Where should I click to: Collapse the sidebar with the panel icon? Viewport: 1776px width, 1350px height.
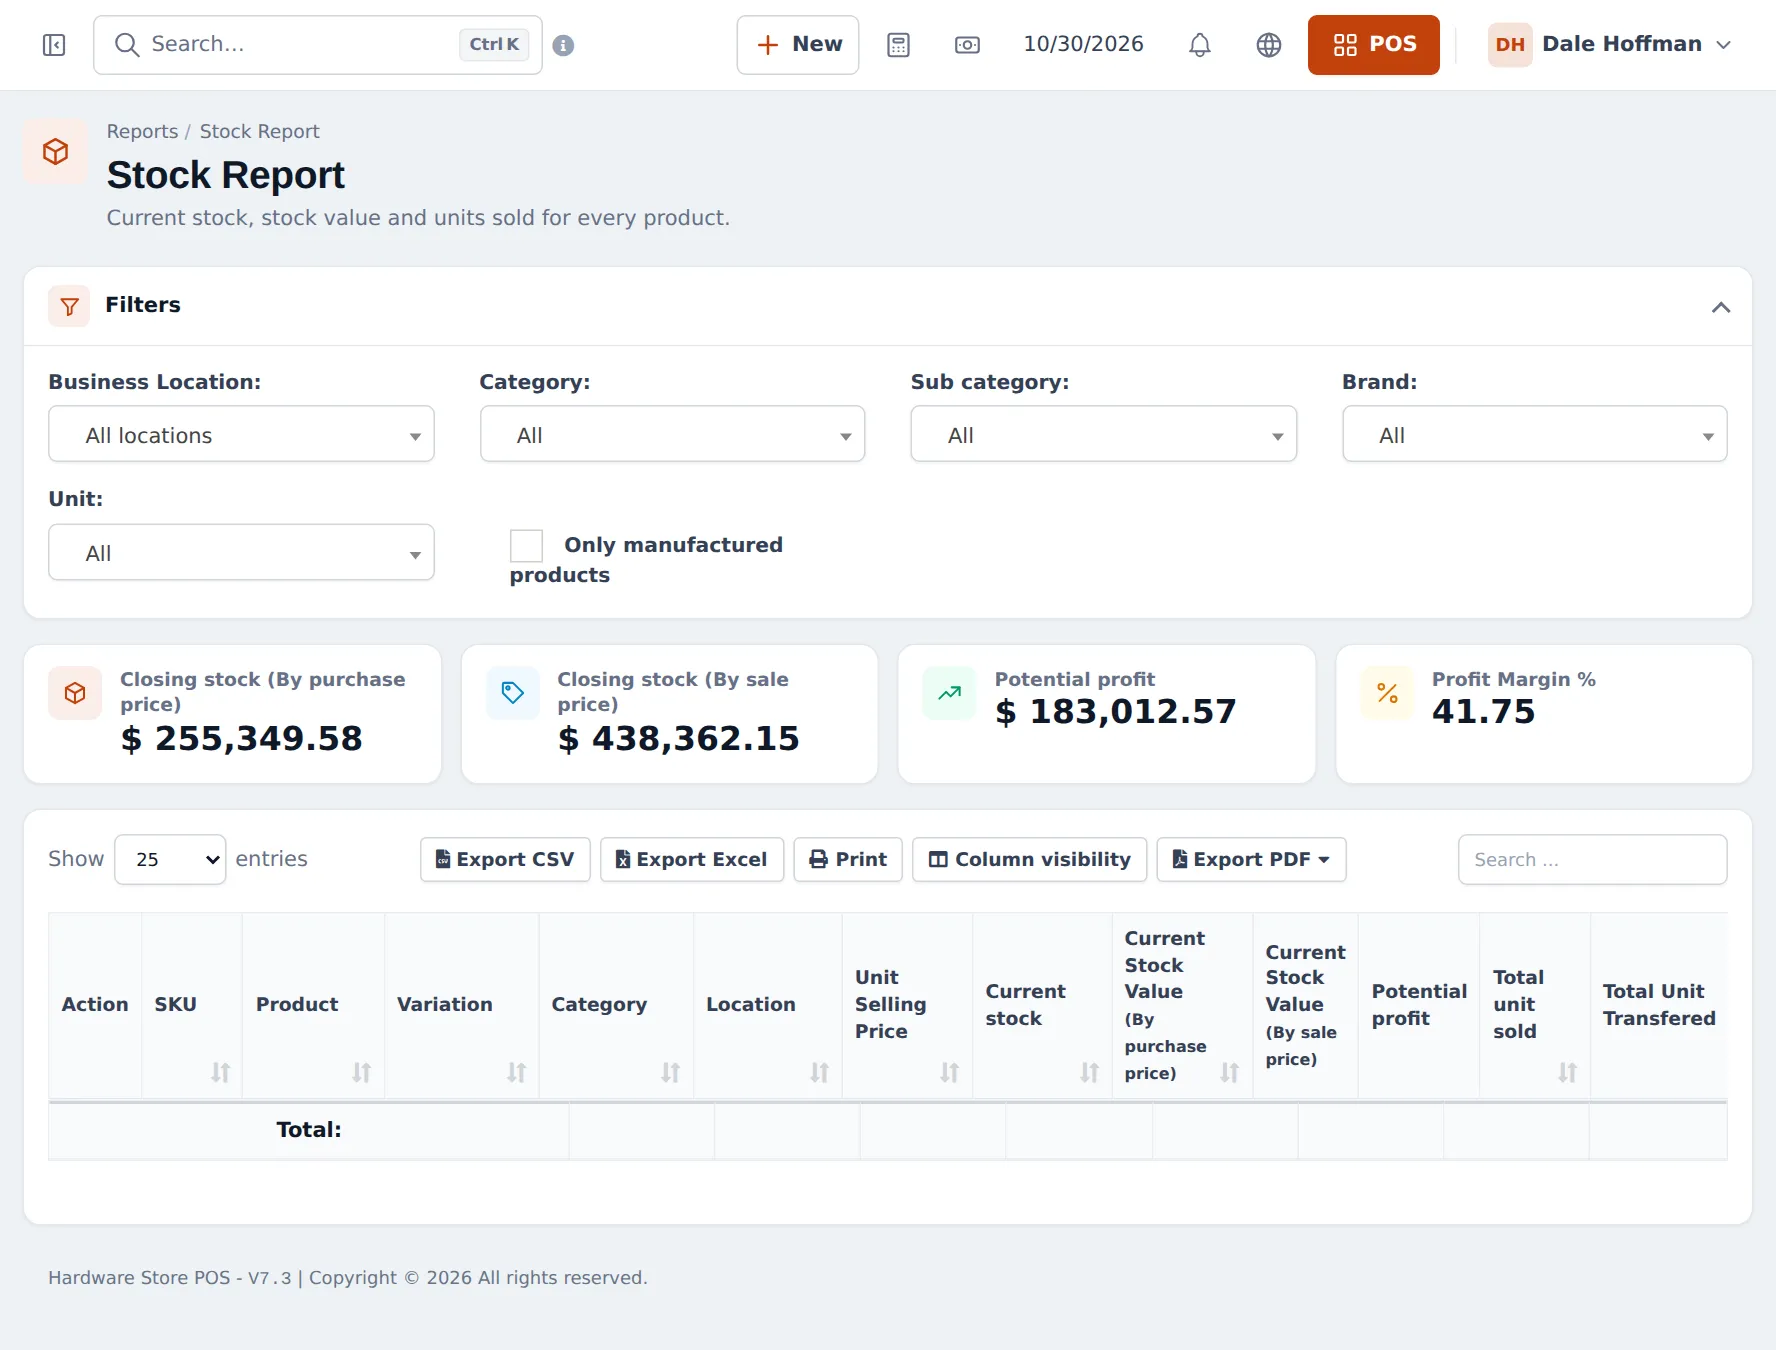pos(54,45)
